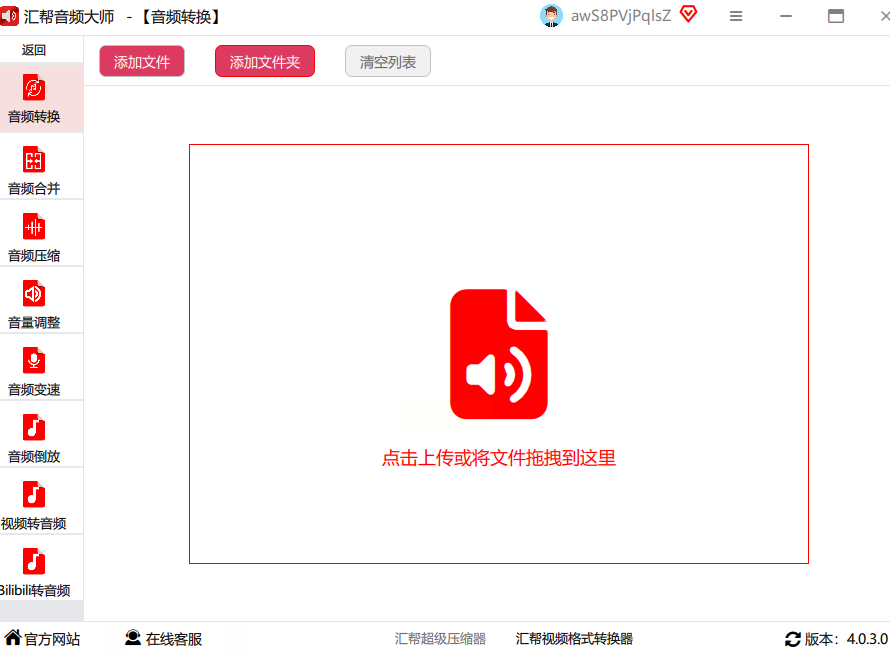Click the app speaker logo icon
Viewport: 890px width, 655px height.
tap(9, 16)
